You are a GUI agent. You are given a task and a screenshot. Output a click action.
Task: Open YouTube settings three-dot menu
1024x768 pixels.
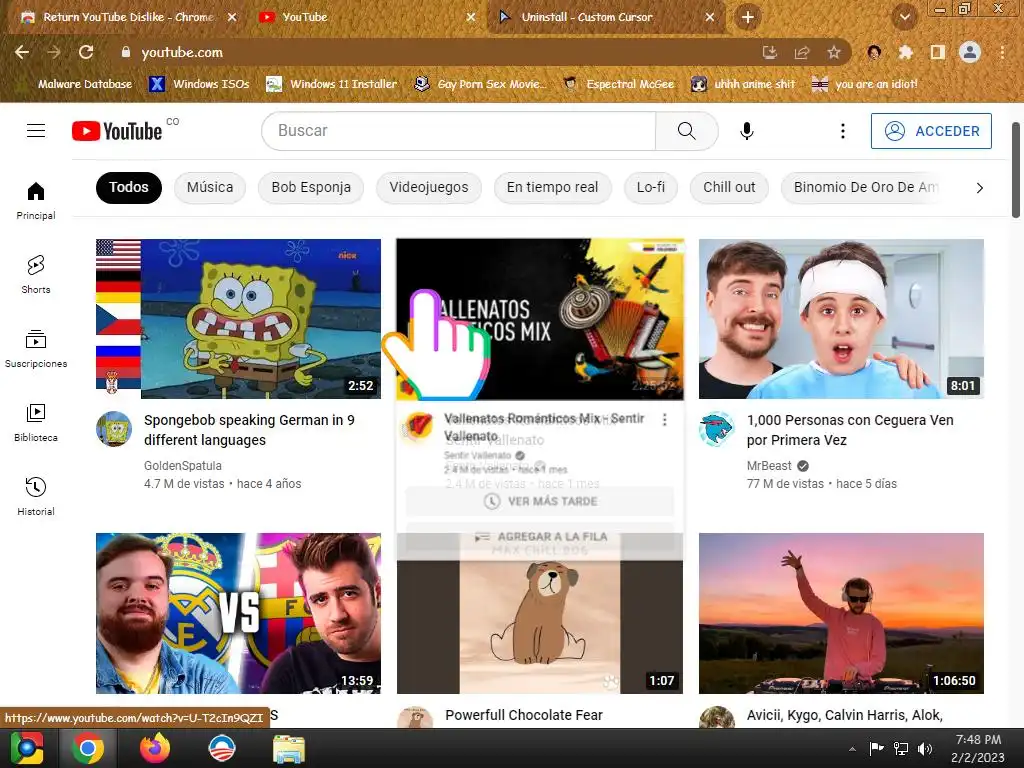[x=842, y=131]
